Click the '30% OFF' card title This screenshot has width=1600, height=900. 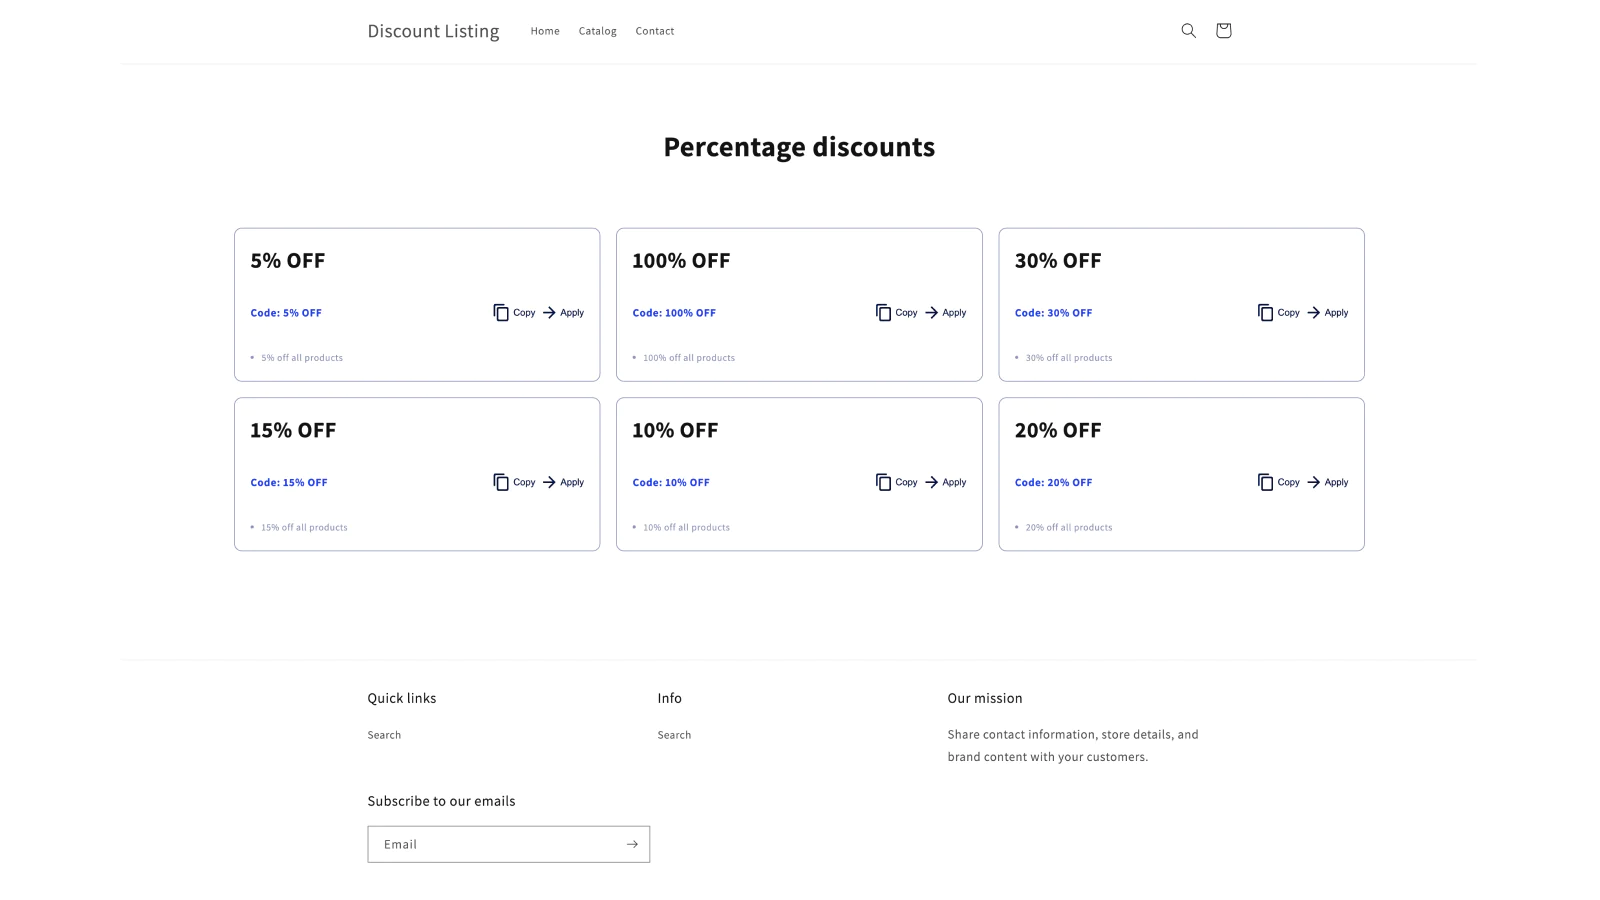[1058, 261]
